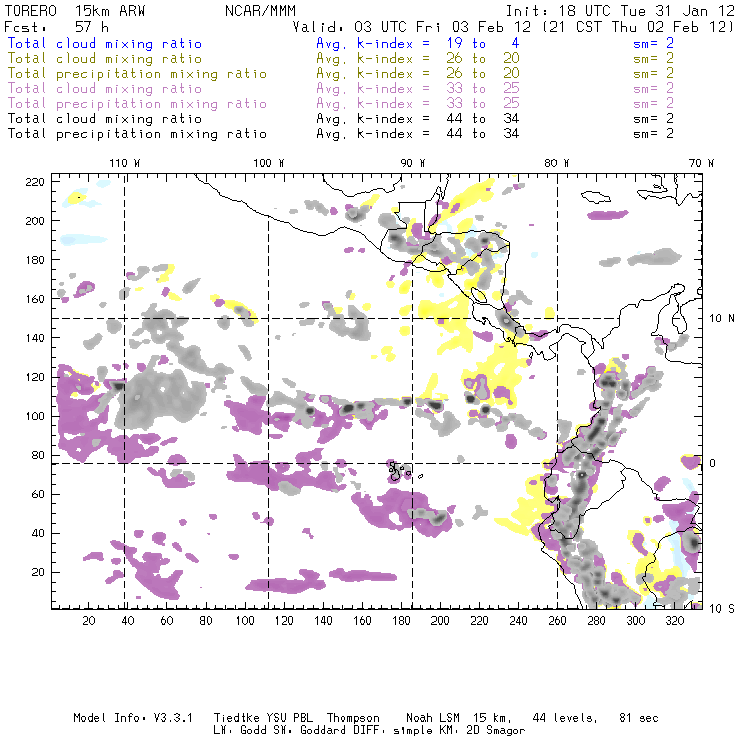Click the "70 W" longitude label
Screen dimensions: 740x740
point(701,163)
